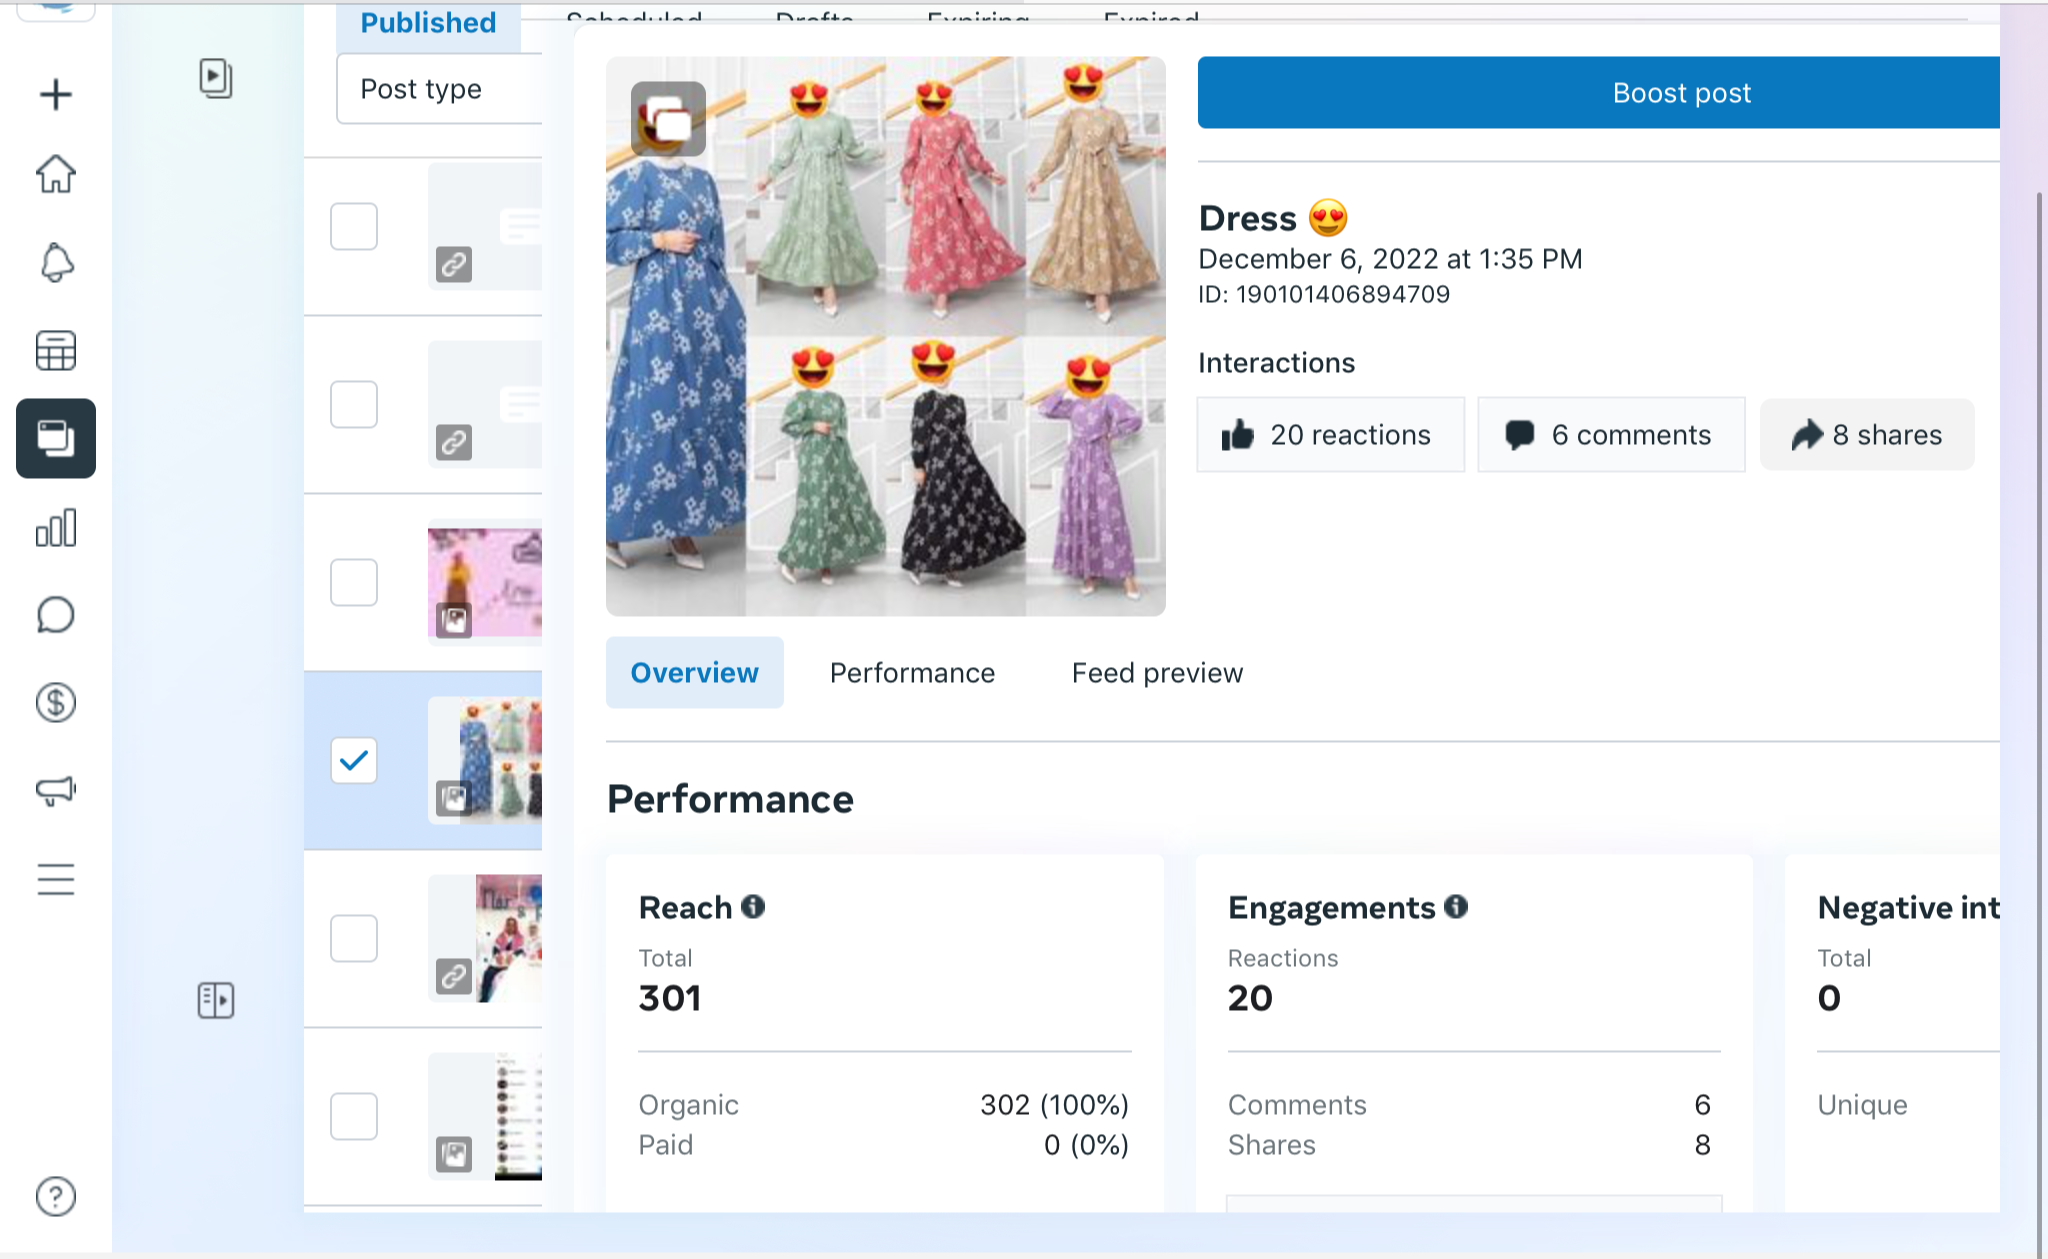The height and width of the screenshot is (1259, 2048).
Task: Open the hamburger all tools menu
Action: tap(56, 879)
